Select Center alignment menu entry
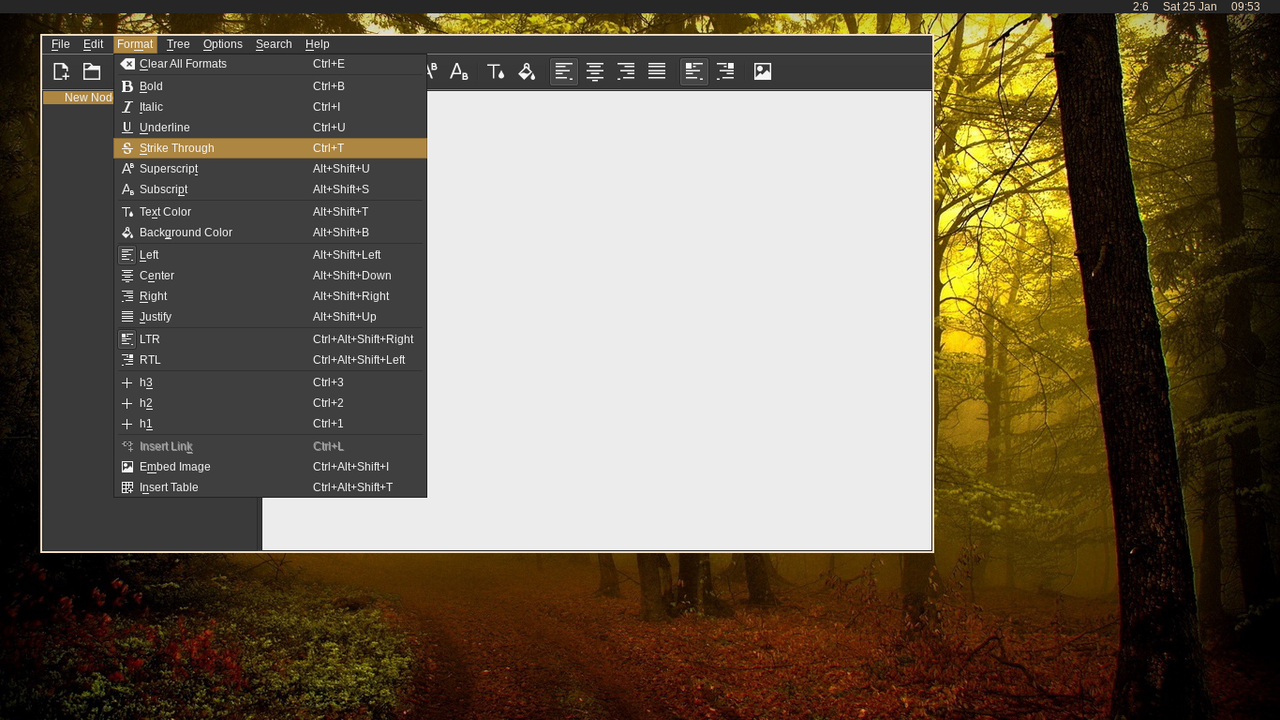This screenshot has height=720, width=1280. tap(270, 276)
